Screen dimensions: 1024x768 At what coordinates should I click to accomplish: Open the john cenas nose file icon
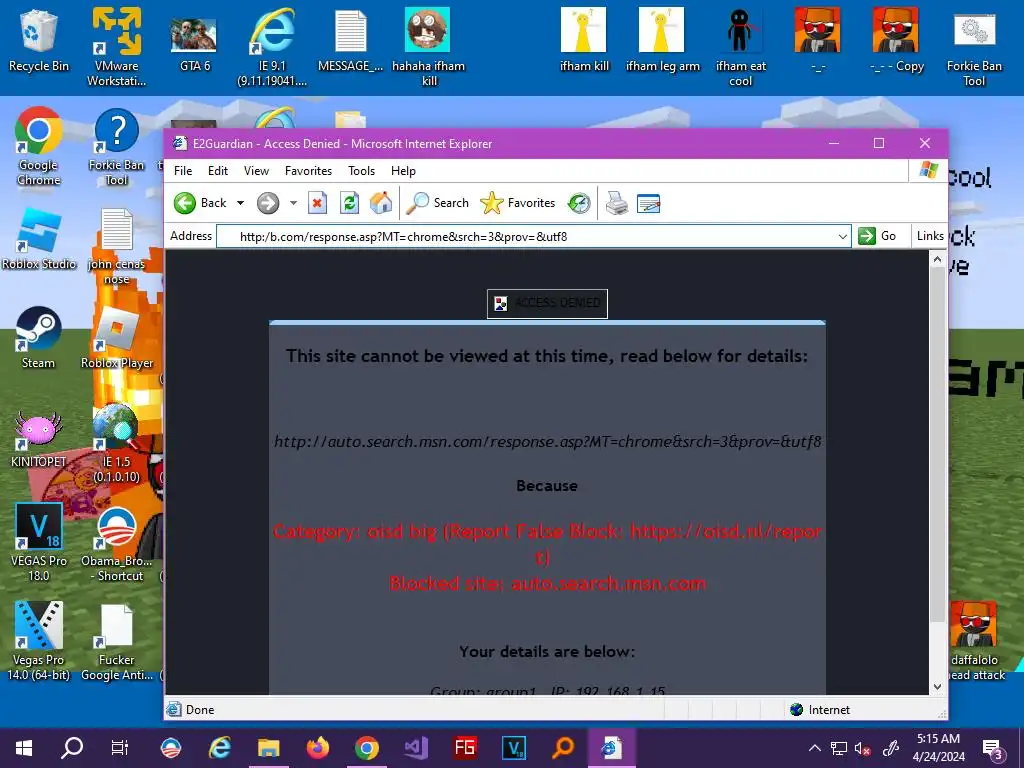pos(116,247)
